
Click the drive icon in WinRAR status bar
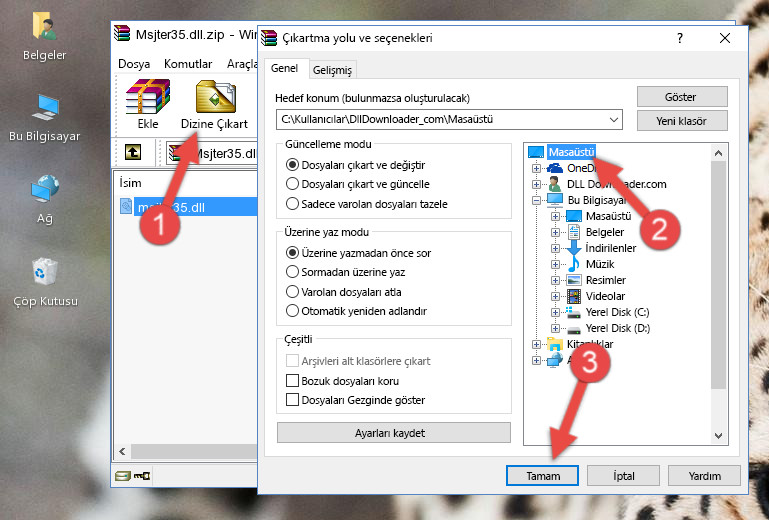pyautogui.click(x=123, y=475)
